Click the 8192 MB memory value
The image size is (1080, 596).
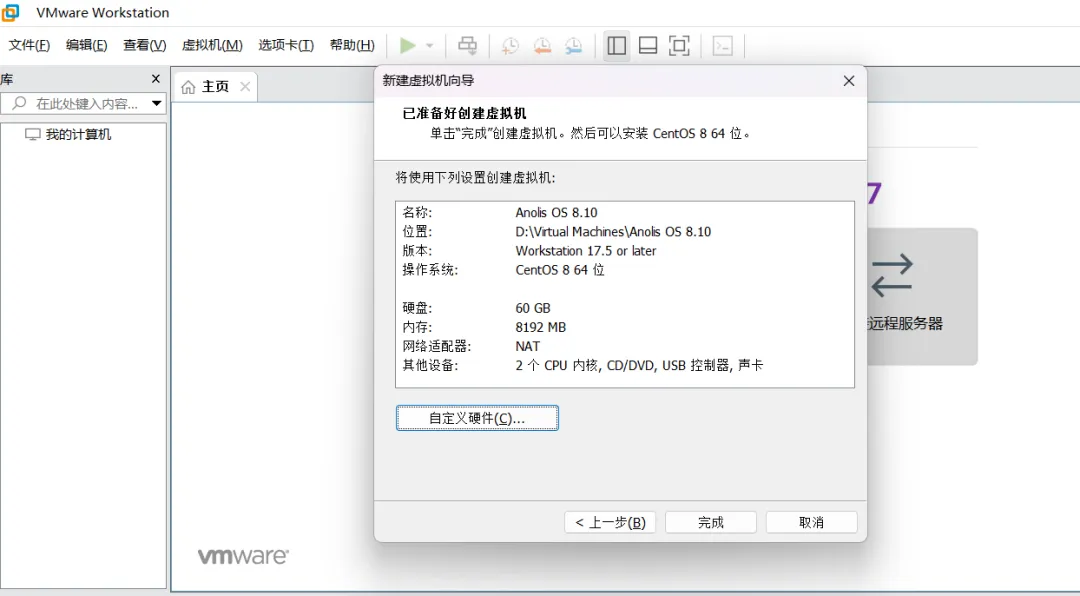541,327
